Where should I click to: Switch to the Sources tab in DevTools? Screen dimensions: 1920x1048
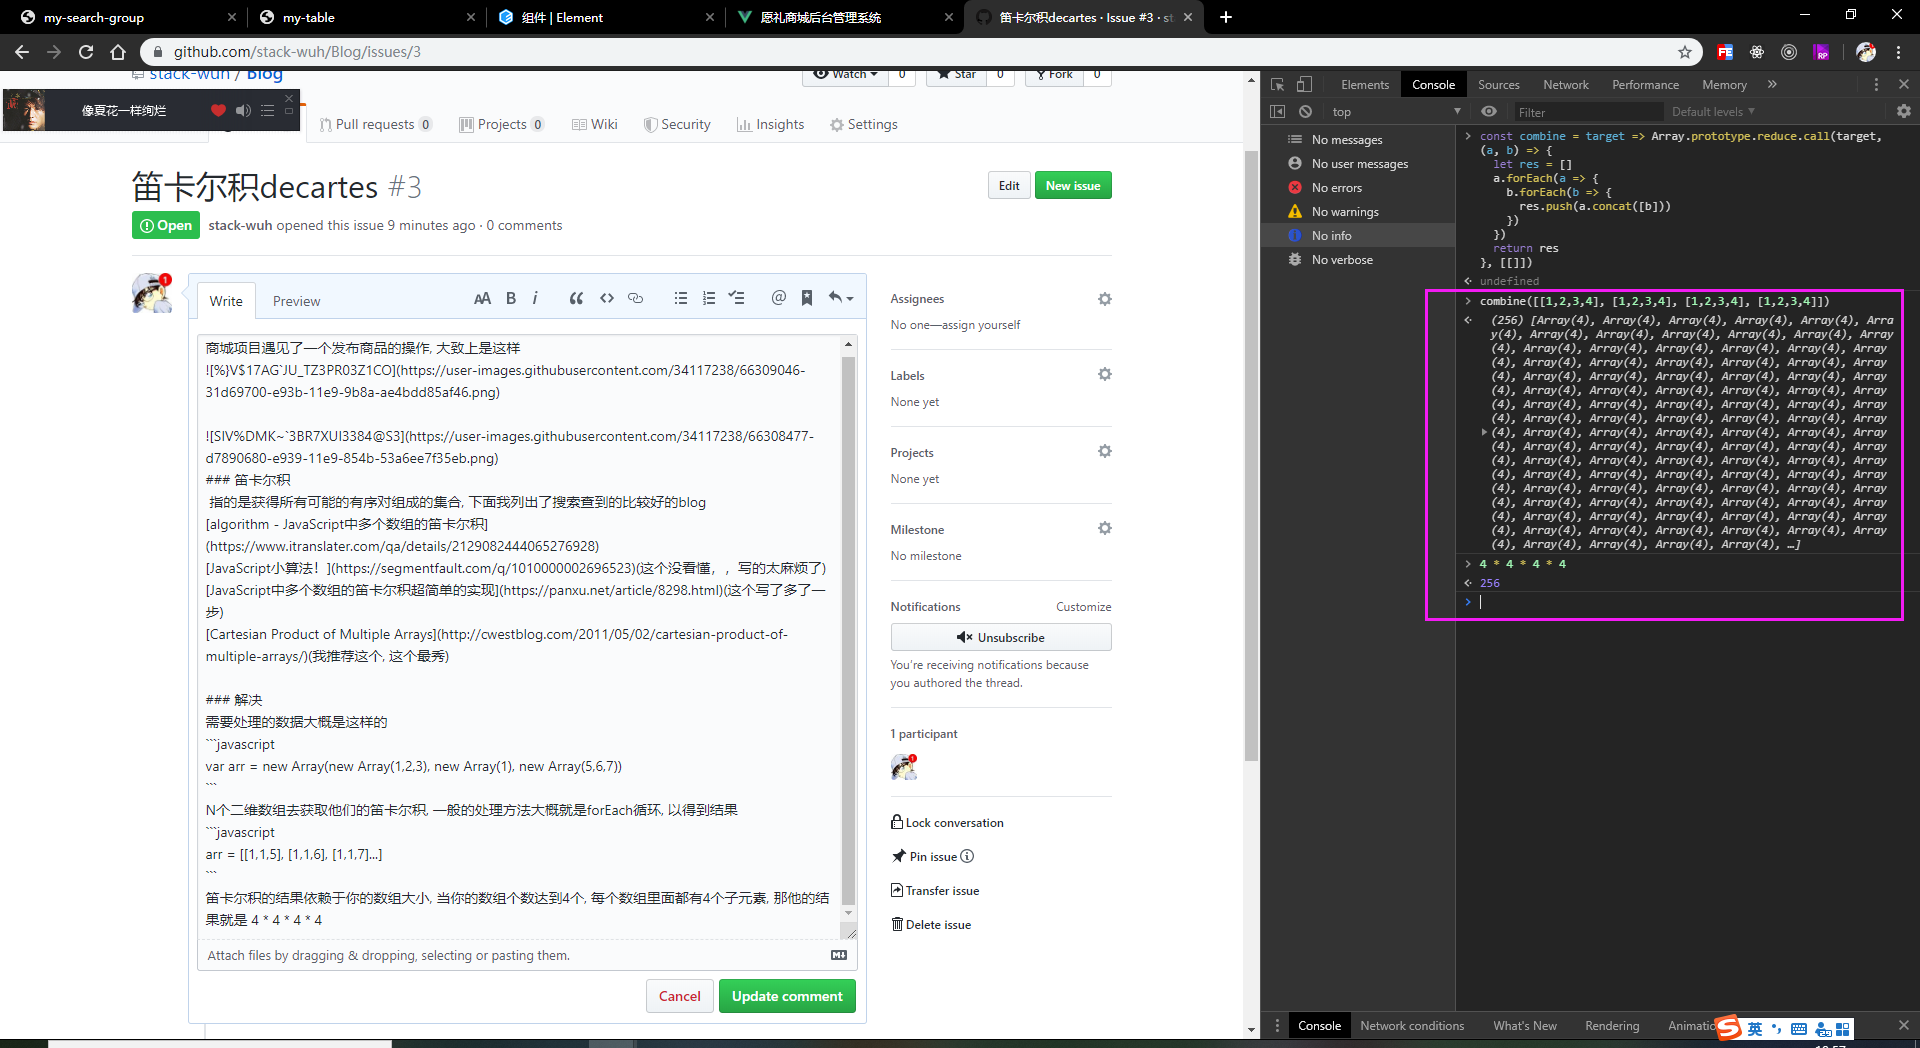point(1498,85)
